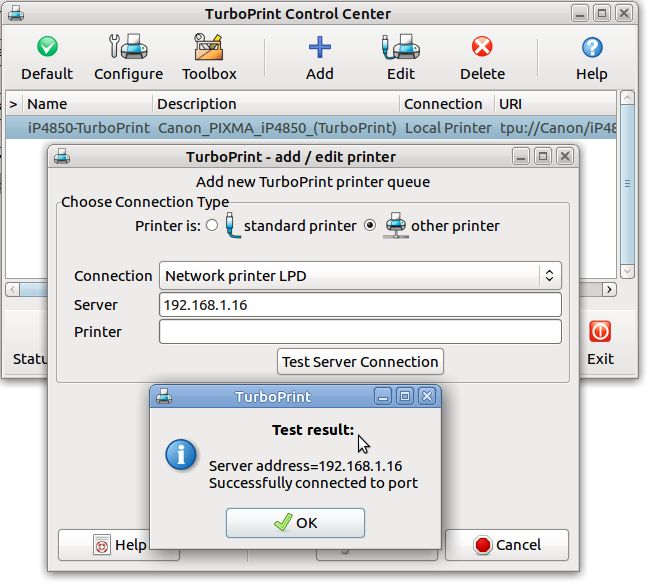Image resolution: width=650 pixels, height=584 pixels.
Task: Sort by the Connection column header
Action: coord(447,104)
